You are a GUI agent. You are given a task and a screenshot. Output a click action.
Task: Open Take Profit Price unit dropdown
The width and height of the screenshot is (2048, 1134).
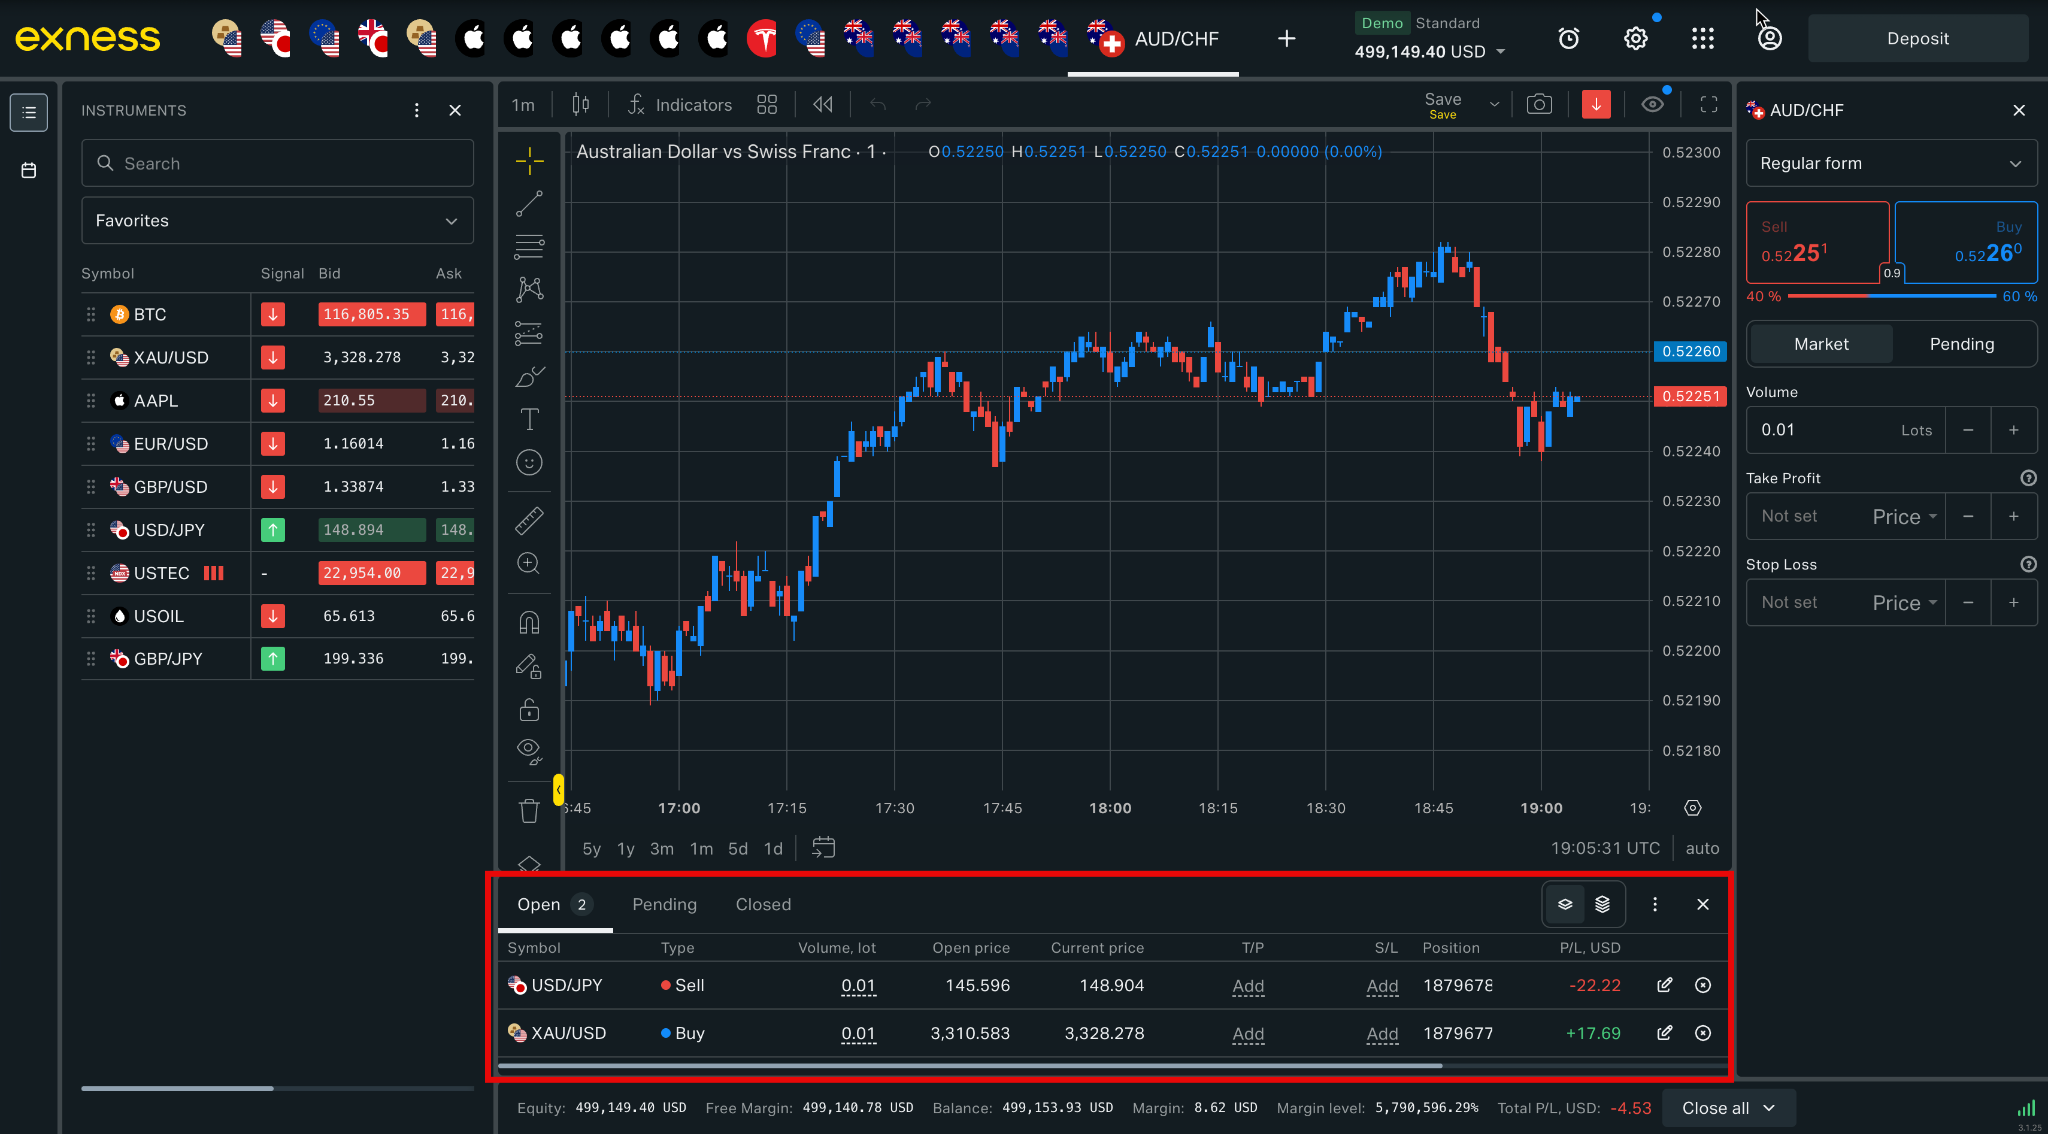pyautogui.click(x=1905, y=517)
